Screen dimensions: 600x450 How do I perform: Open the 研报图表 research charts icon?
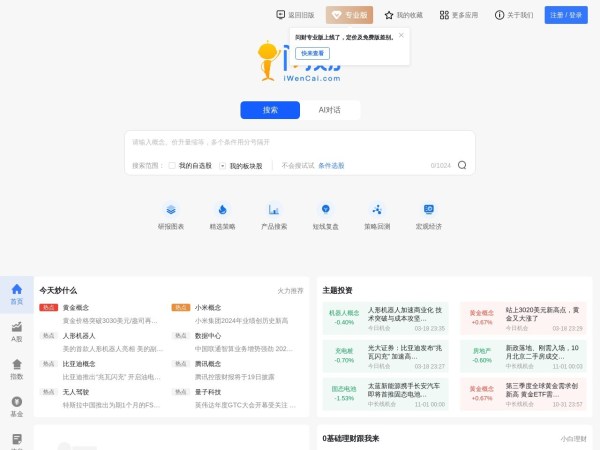point(171,210)
